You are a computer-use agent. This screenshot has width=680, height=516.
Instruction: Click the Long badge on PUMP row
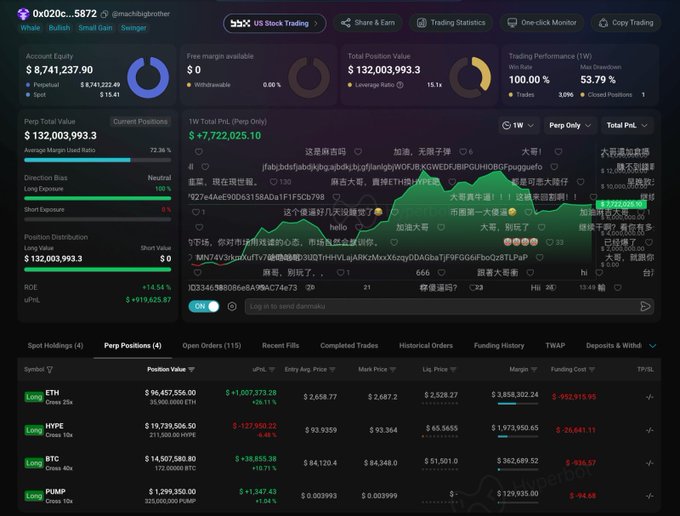point(34,496)
